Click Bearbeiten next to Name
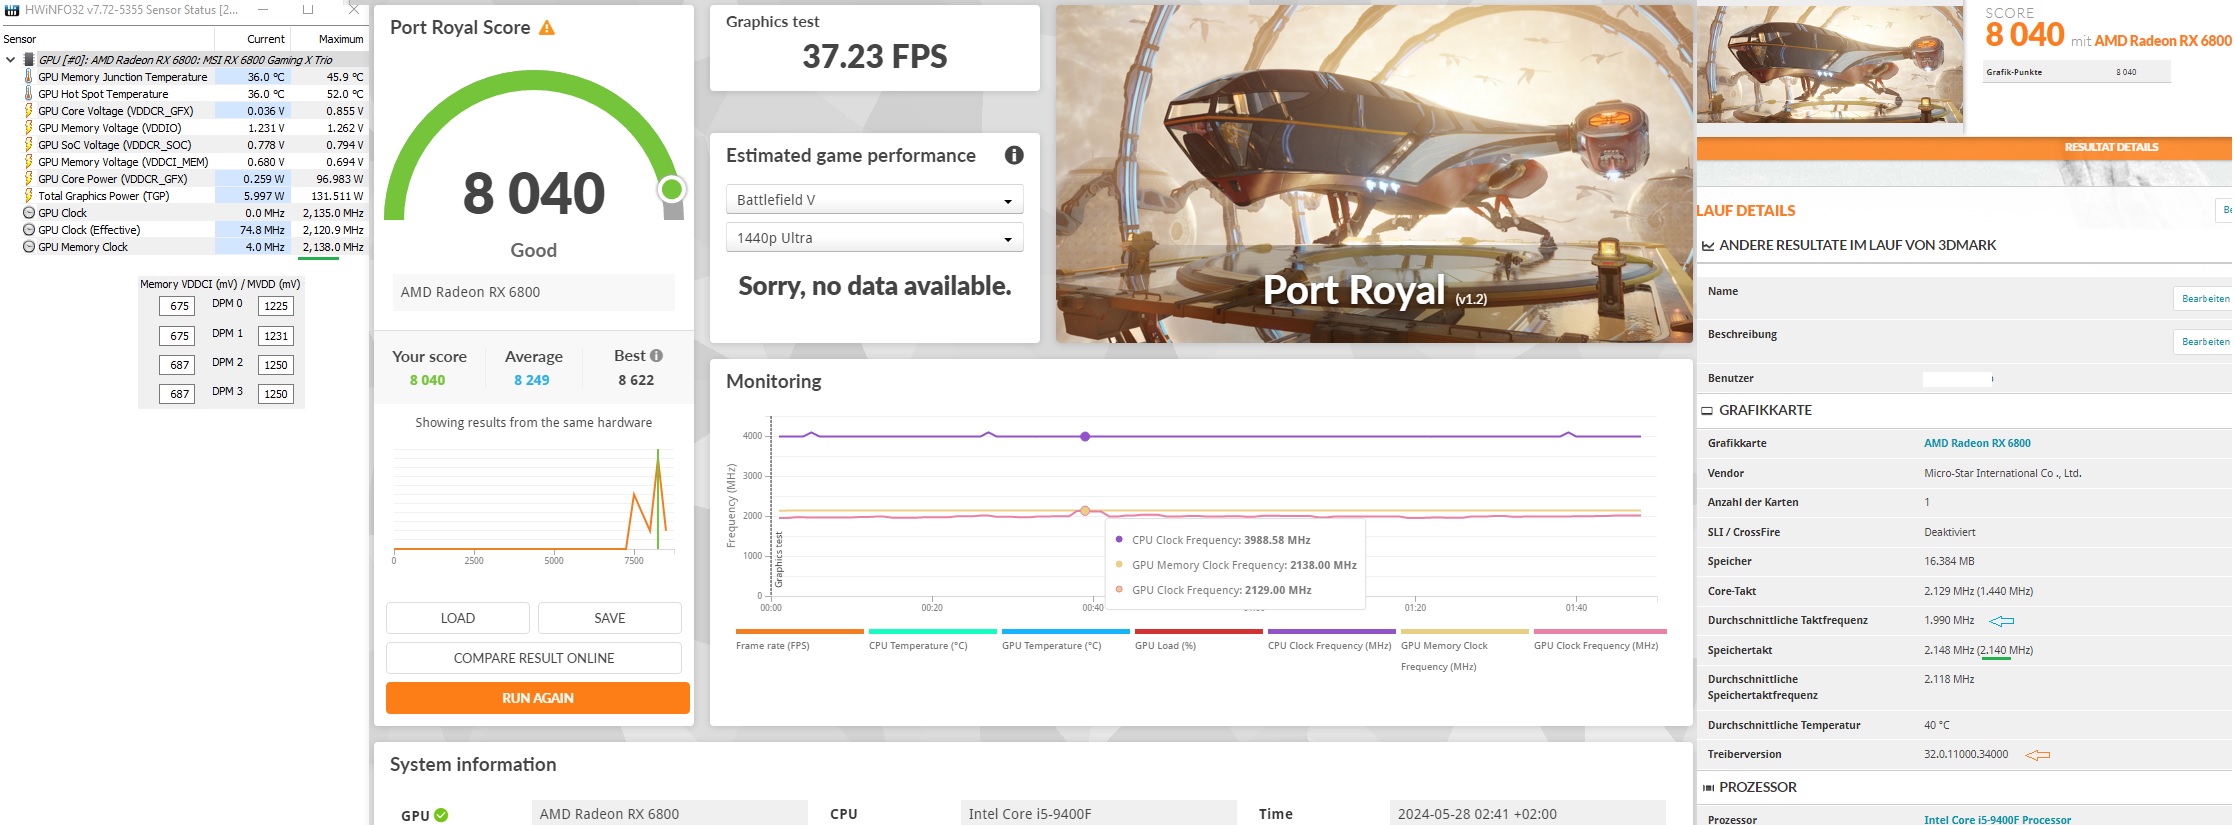Image resolution: width=2235 pixels, height=825 pixels. point(2205,299)
